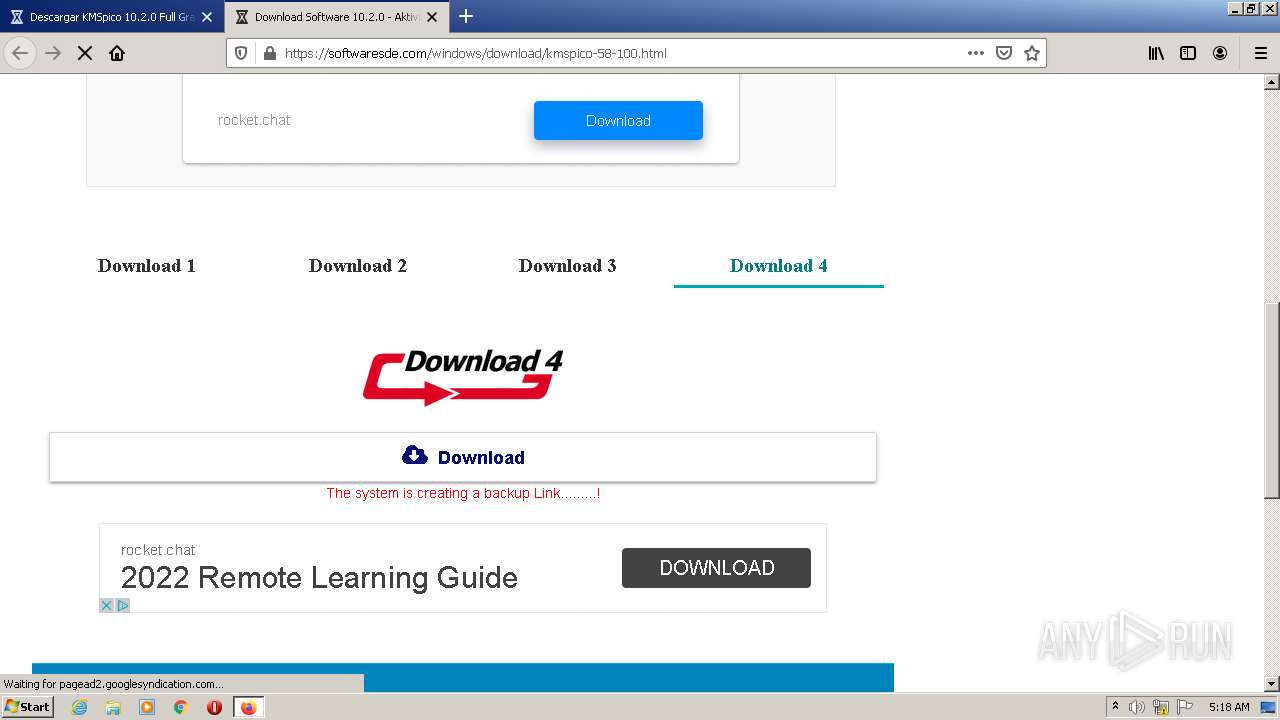Click the blue rocket.chat Download button
This screenshot has height=720, width=1280.
pos(618,120)
